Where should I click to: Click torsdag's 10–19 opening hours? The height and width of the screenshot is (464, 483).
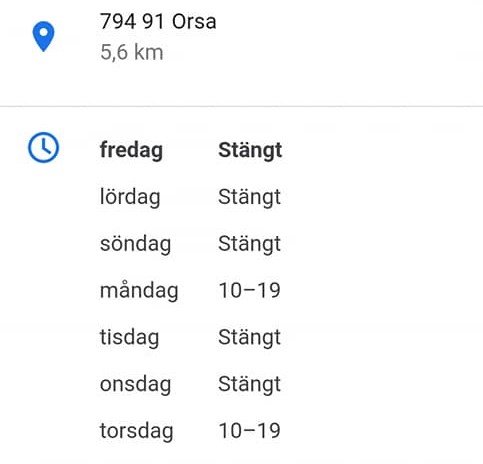click(249, 431)
